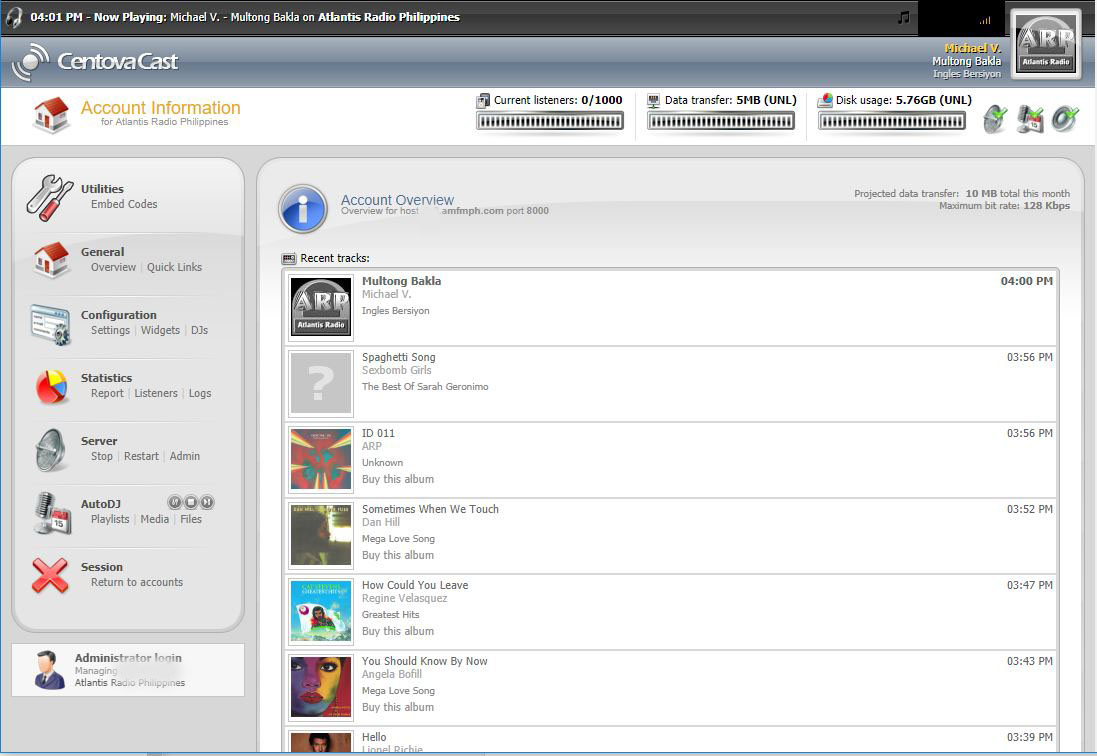The image size is (1097, 756).
Task: Click the Current listeners meter bar
Action: coord(550,122)
